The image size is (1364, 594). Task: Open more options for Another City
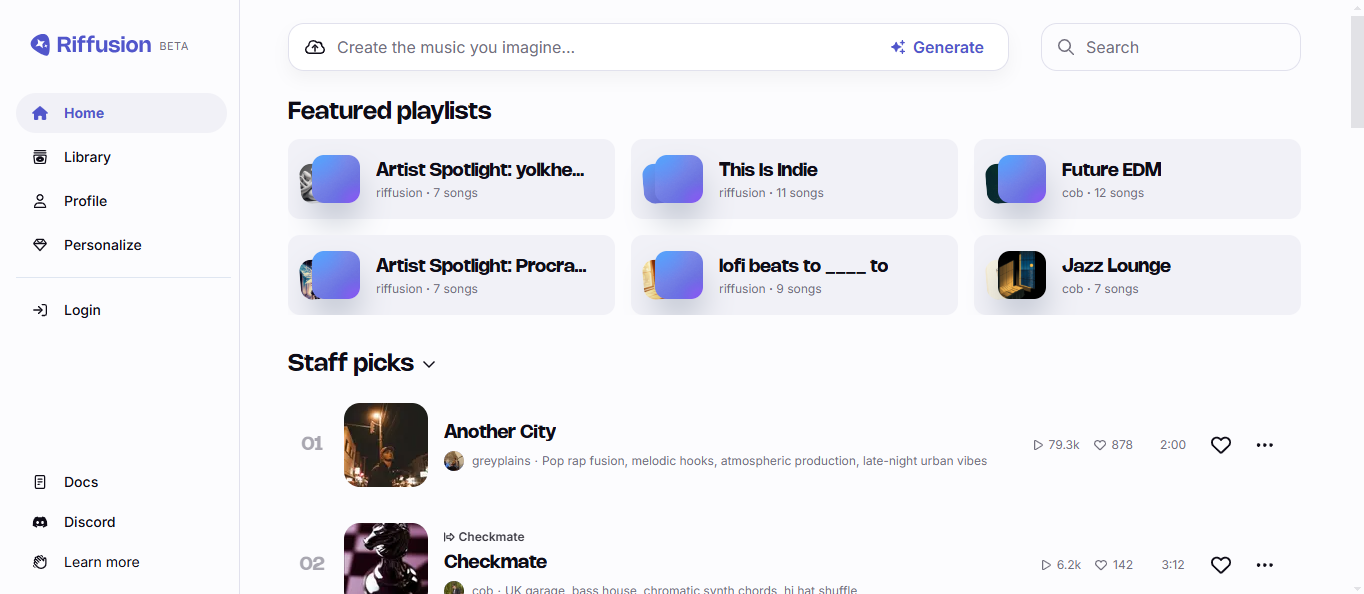click(x=1265, y=445)
